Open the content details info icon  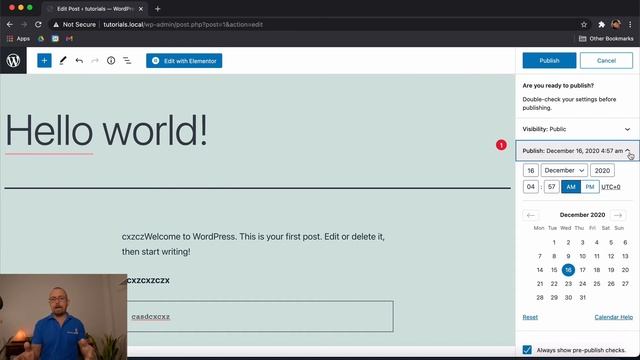tap(111, 60)
